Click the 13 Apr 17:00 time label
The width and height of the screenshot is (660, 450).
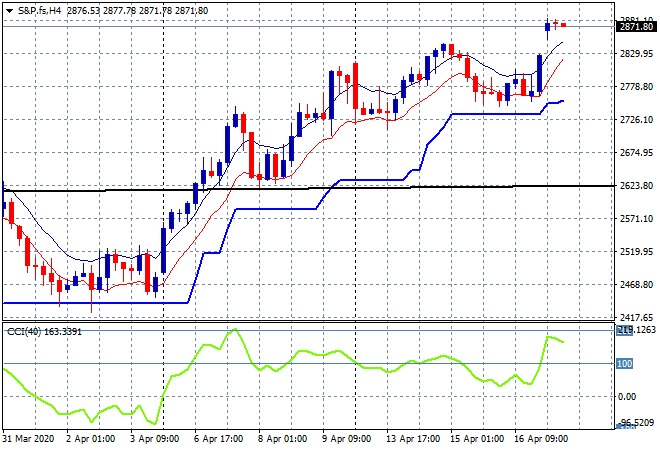click(x=413, y=439)
